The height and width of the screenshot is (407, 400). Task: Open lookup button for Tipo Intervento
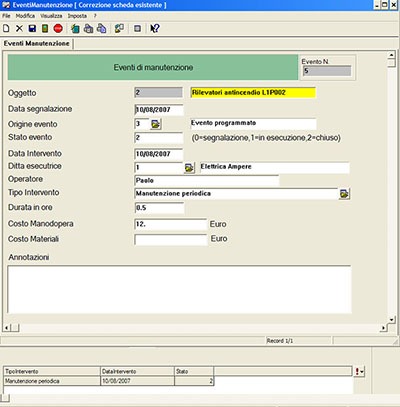point(344,194)
